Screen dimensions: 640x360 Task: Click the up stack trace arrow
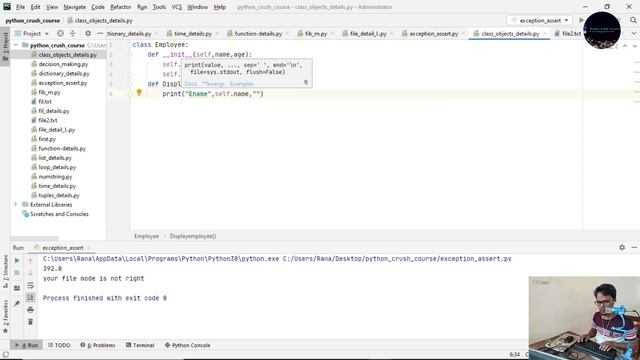30,261
